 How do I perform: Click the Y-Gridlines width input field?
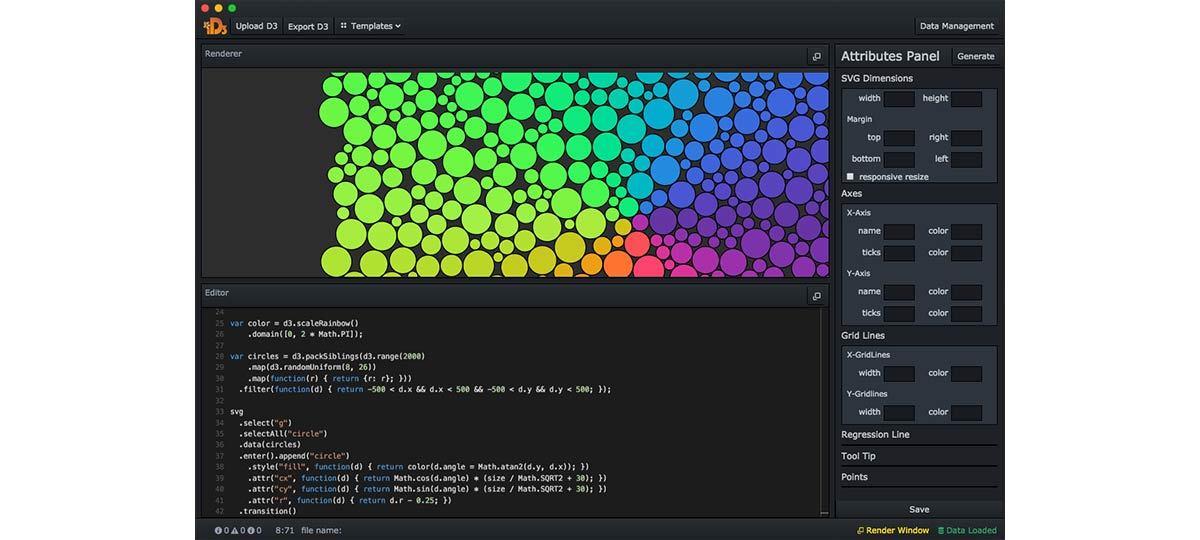(x=899, y=413)
